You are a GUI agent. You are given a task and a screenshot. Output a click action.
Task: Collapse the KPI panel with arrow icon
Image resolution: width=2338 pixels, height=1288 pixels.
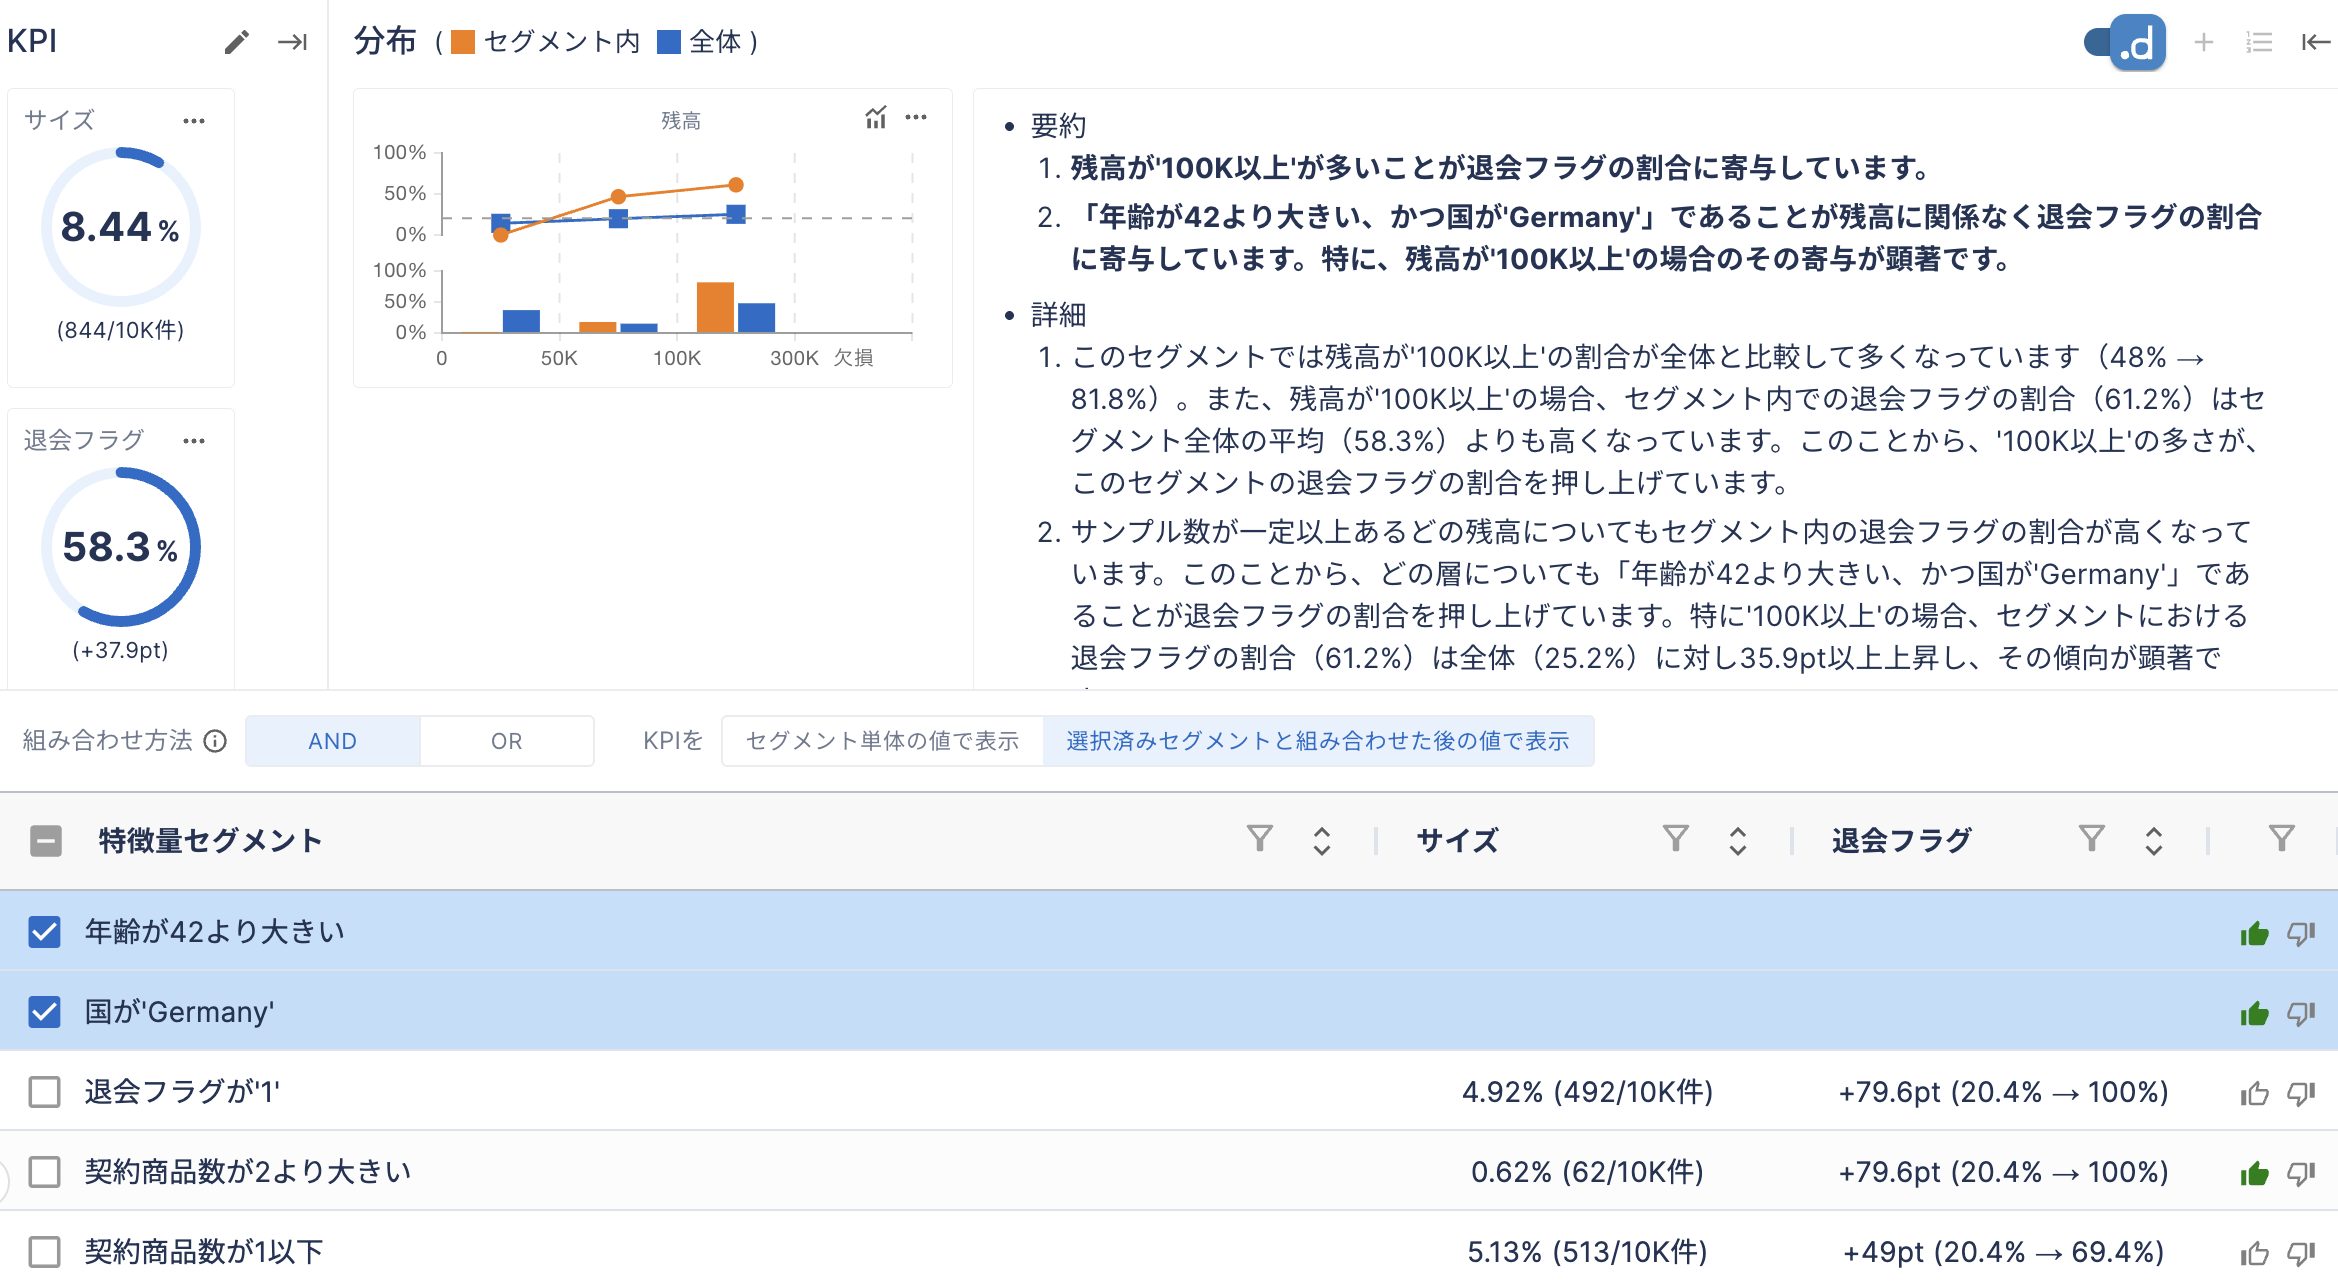point(292,42)
